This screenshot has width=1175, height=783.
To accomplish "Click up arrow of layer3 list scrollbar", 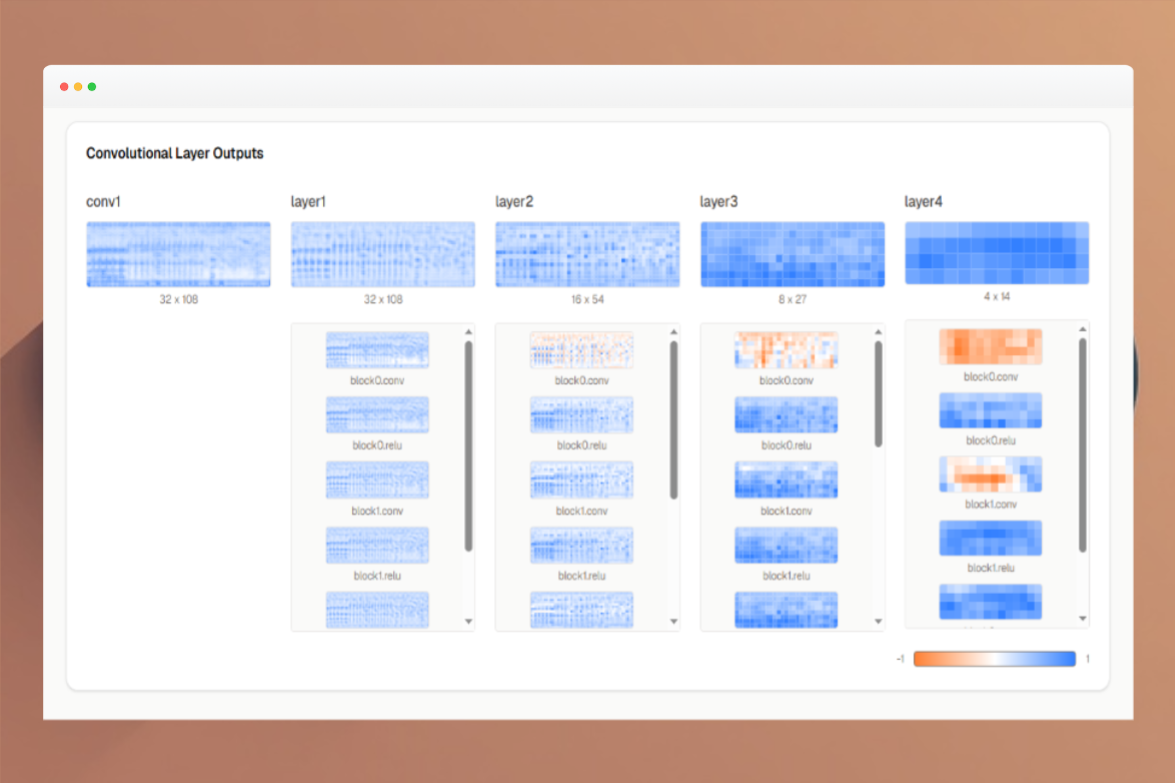I will click(878, 332).
